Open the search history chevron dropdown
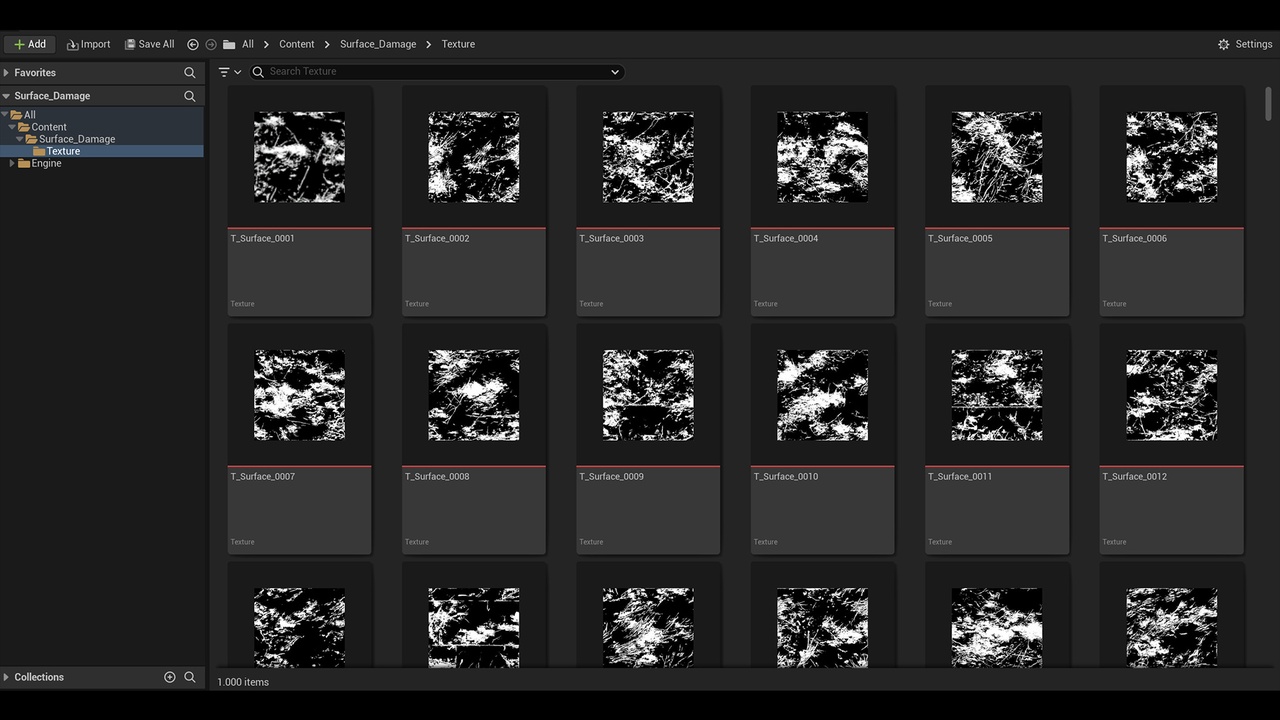The height and width of the screenshot is (720, 1280). point(615,72)
